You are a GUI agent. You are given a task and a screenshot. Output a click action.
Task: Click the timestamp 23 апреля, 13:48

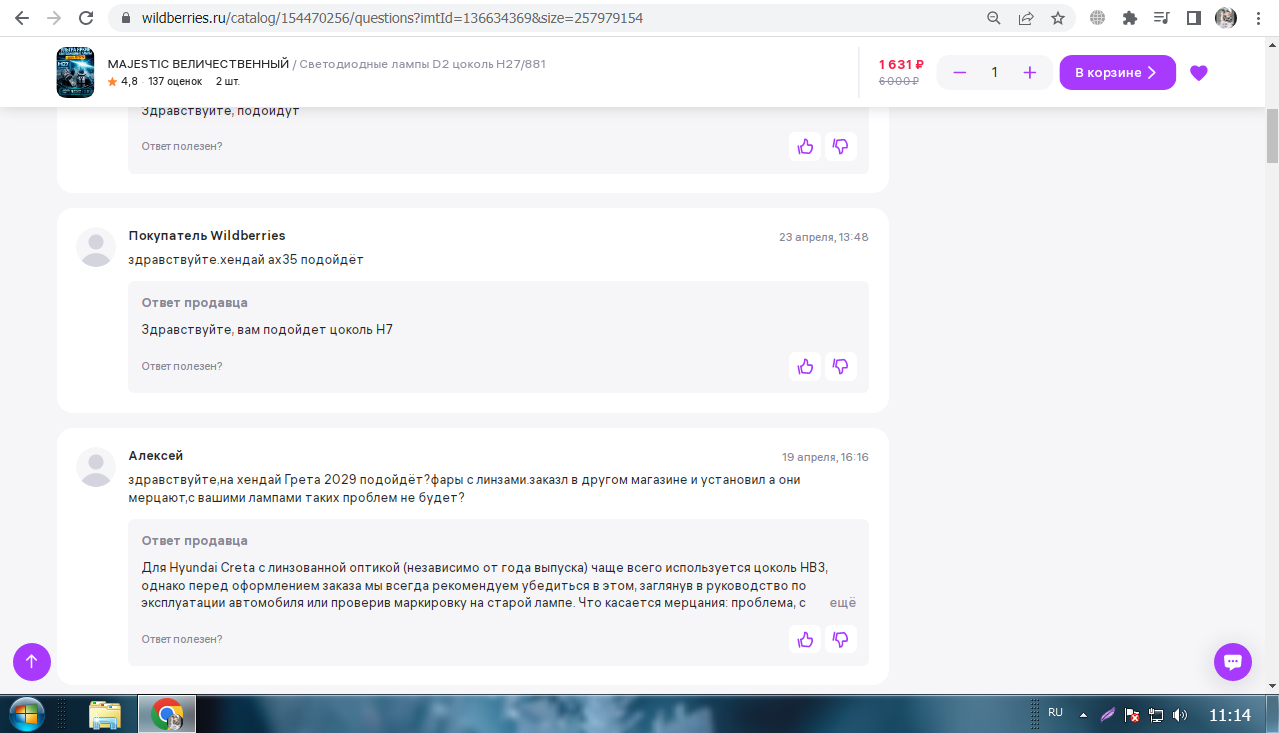click(x=824, y=237)
